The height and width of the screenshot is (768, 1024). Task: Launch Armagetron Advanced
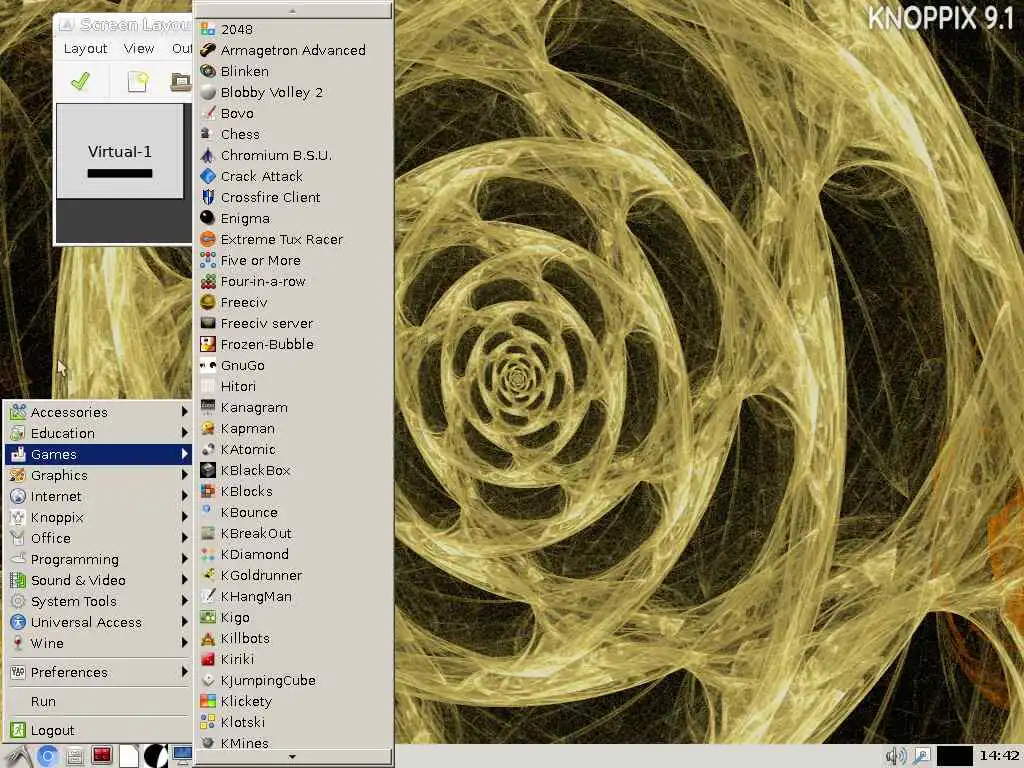[294, 50]
